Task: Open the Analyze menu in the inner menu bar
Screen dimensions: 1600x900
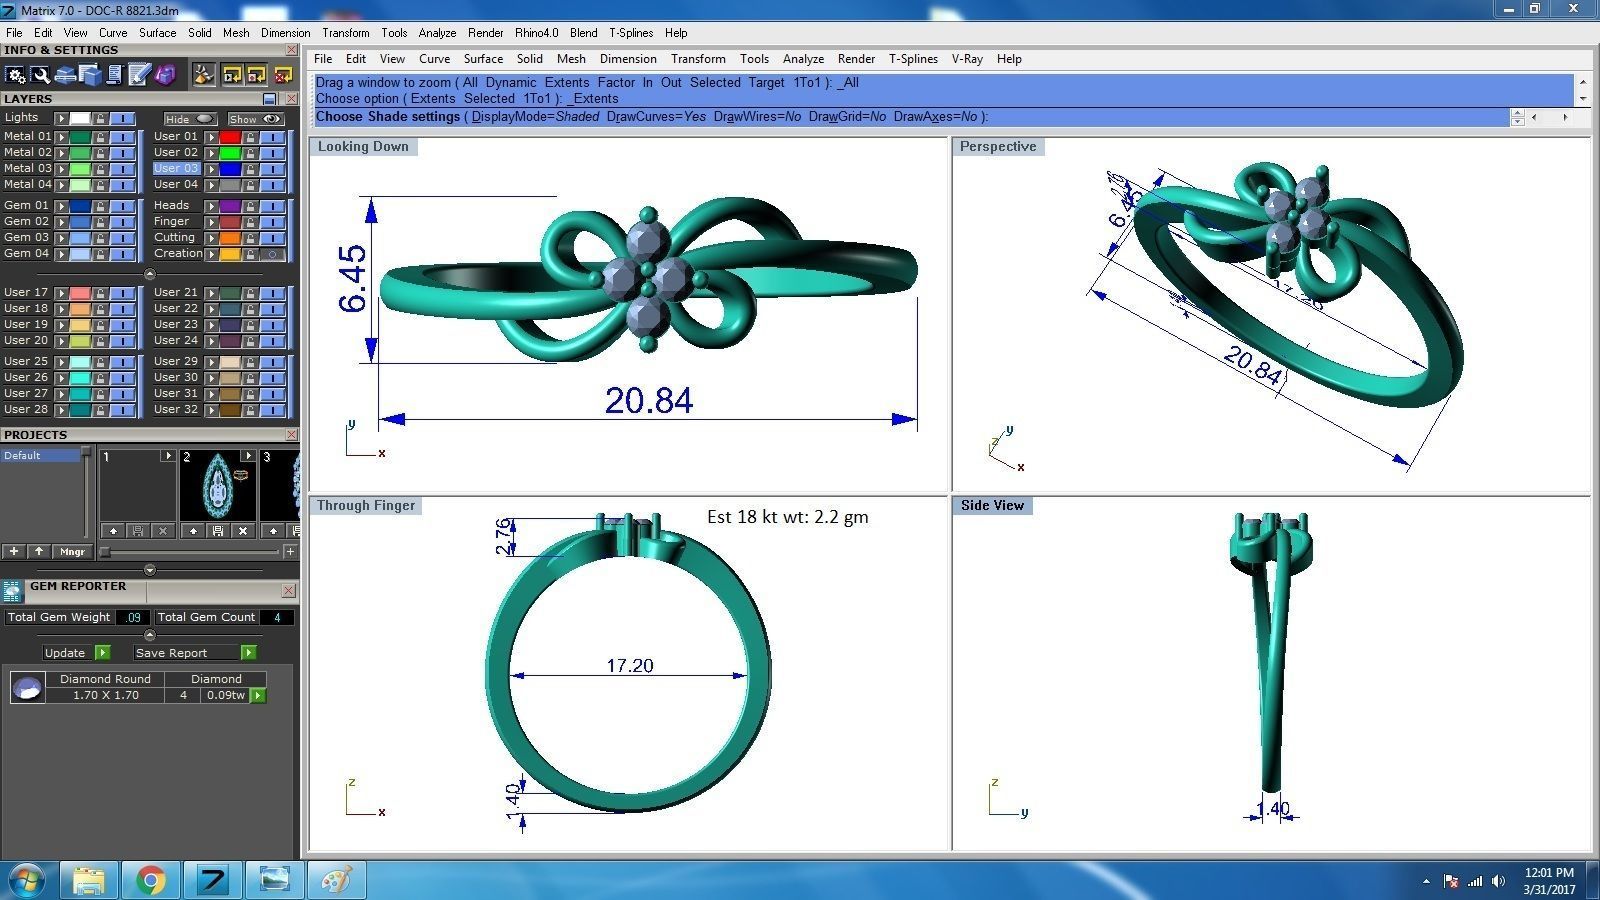Action: point(803,59)
